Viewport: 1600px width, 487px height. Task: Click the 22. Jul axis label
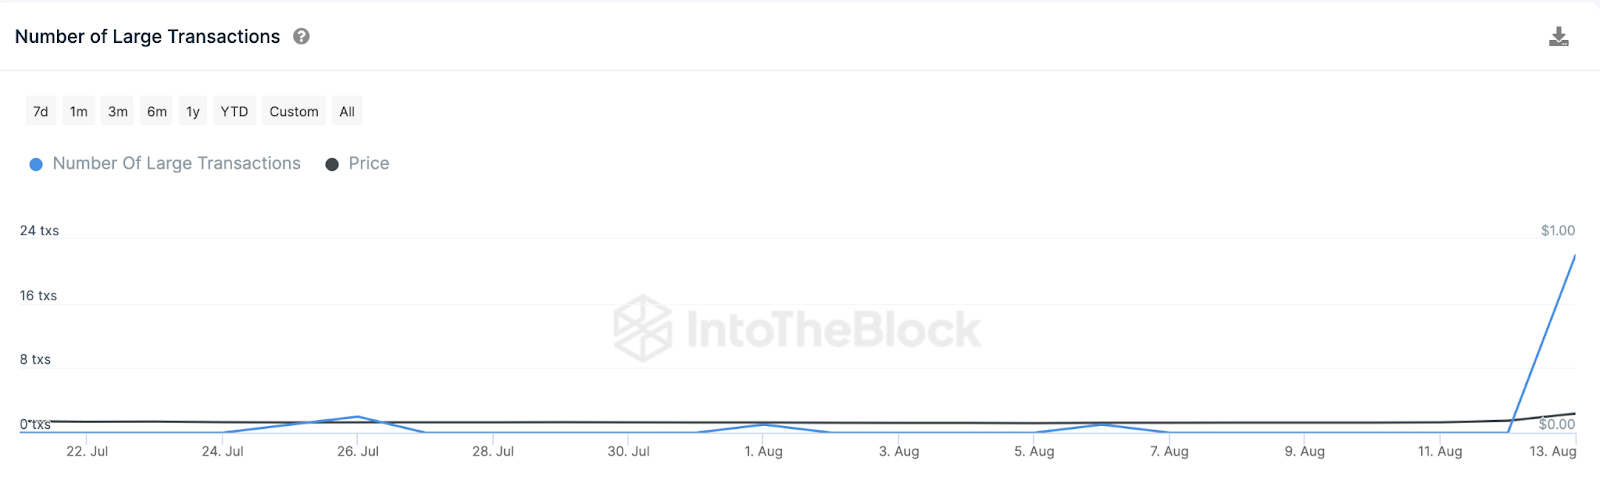87,451
